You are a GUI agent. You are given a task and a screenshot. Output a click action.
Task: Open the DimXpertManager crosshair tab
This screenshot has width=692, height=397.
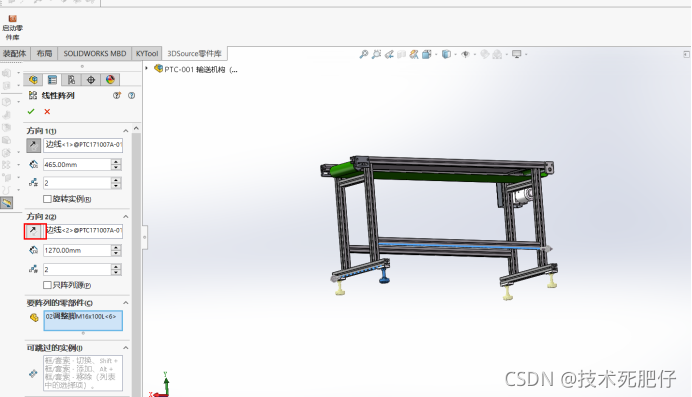91,79
